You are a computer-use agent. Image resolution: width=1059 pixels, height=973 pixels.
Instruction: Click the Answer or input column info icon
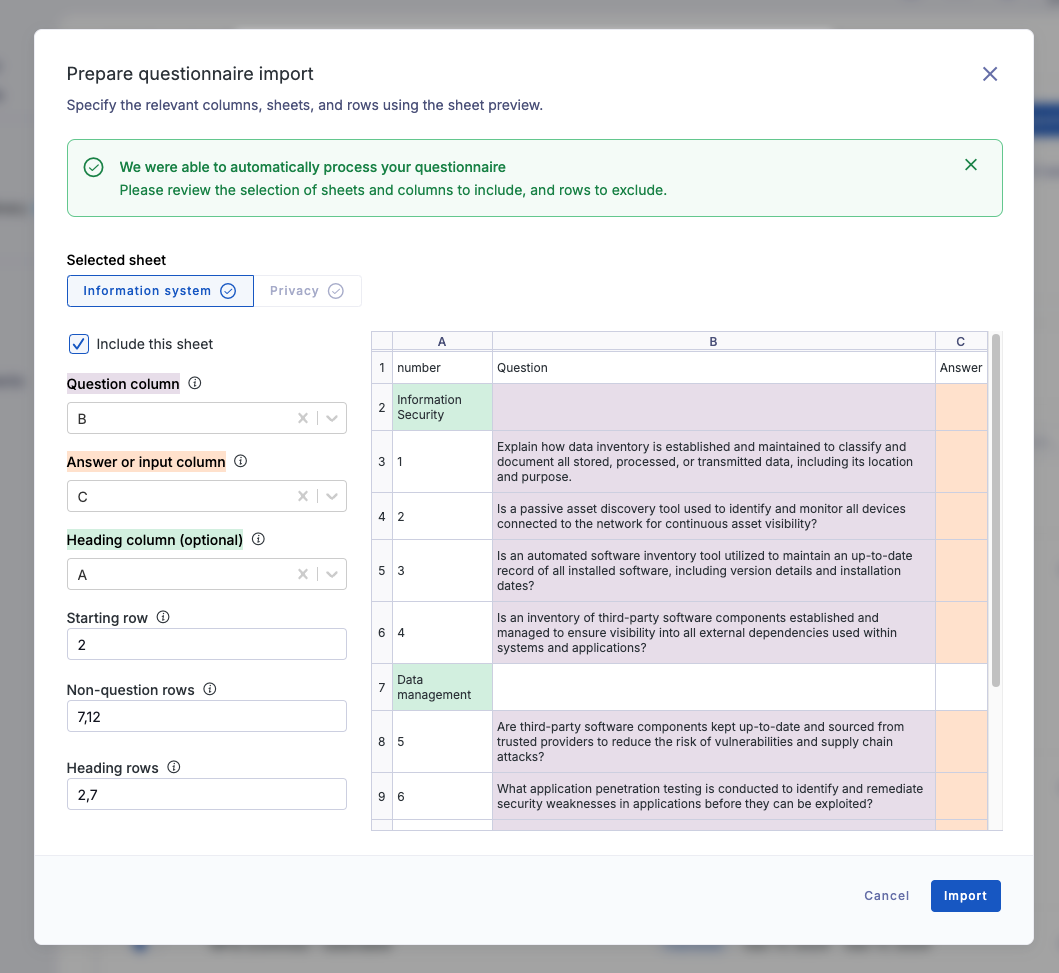[240, 461]
